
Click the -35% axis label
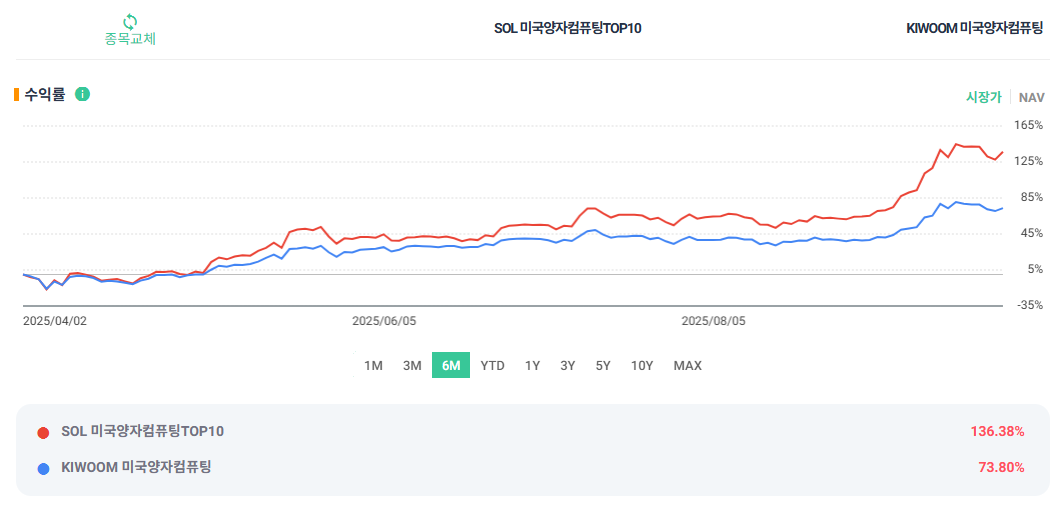point(1030,305)
